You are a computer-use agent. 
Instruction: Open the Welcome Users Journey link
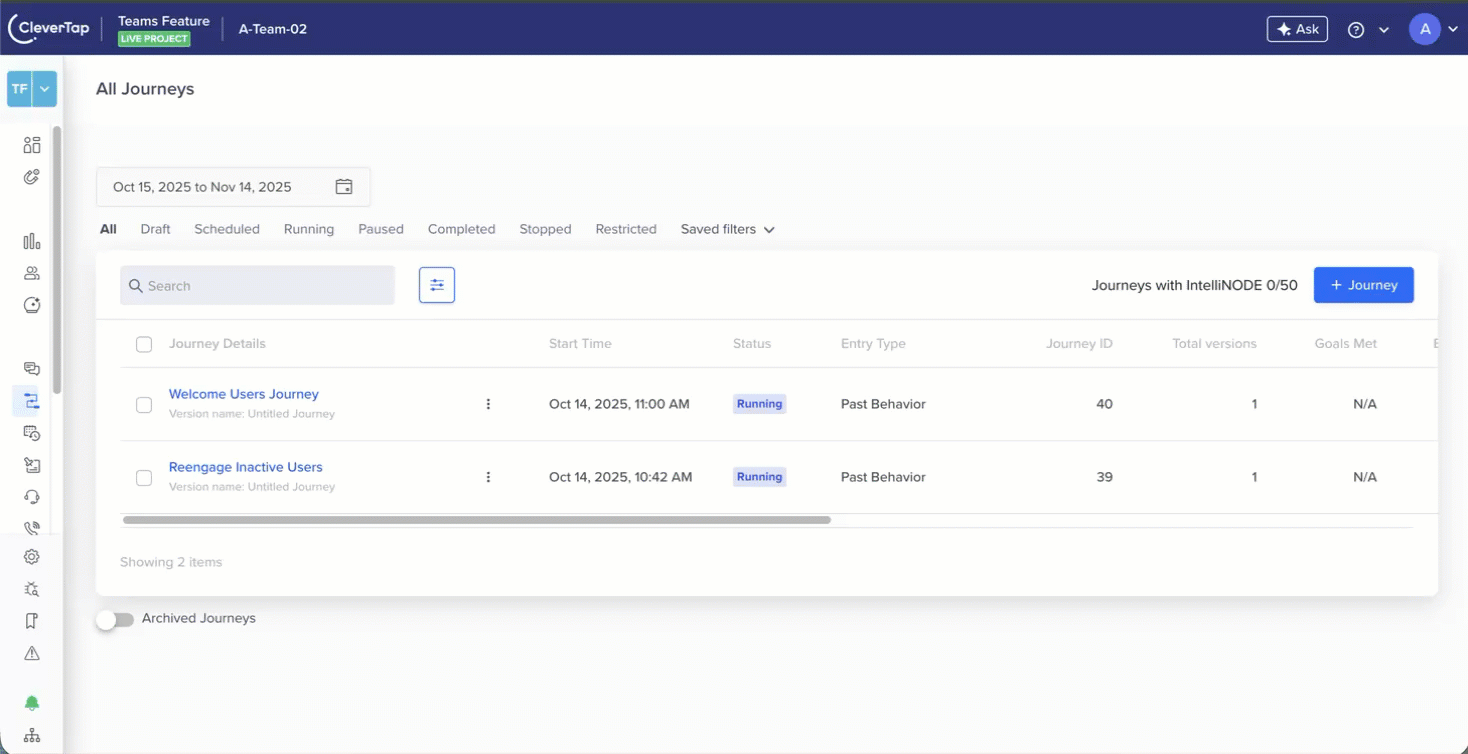coord(243,394)
